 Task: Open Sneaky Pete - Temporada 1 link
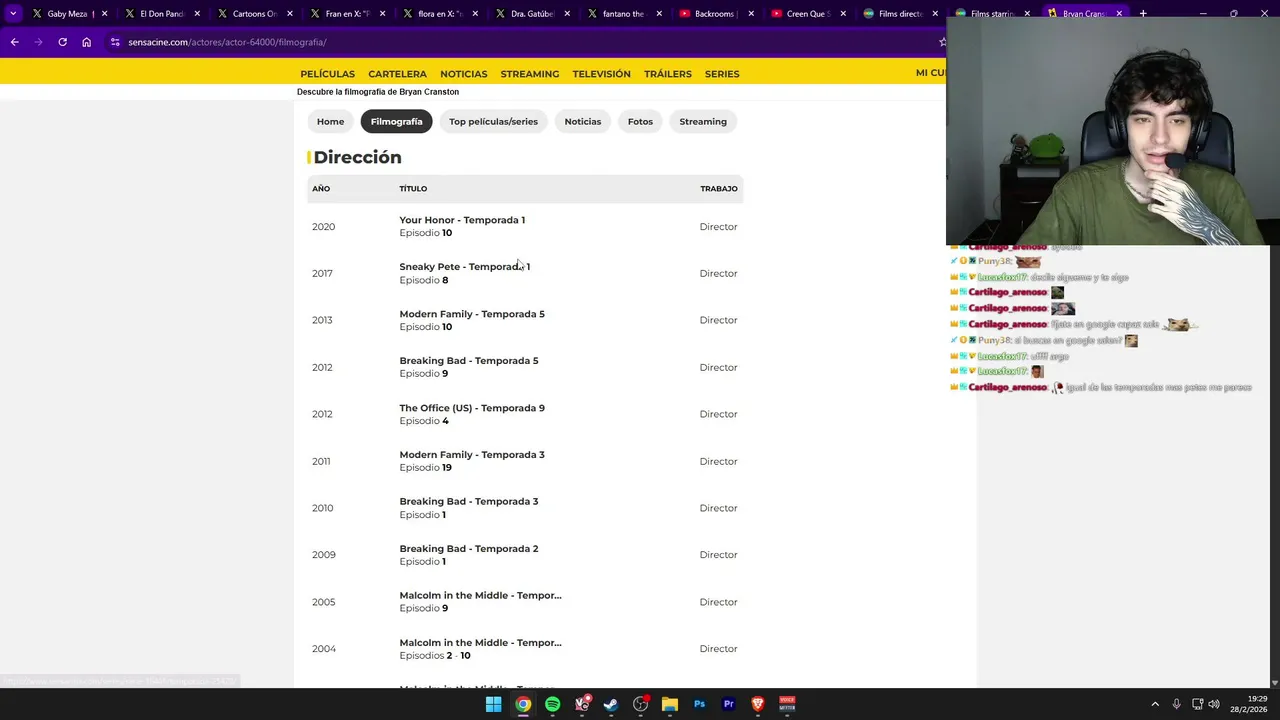pyautogui.click(x=465, y=267)
